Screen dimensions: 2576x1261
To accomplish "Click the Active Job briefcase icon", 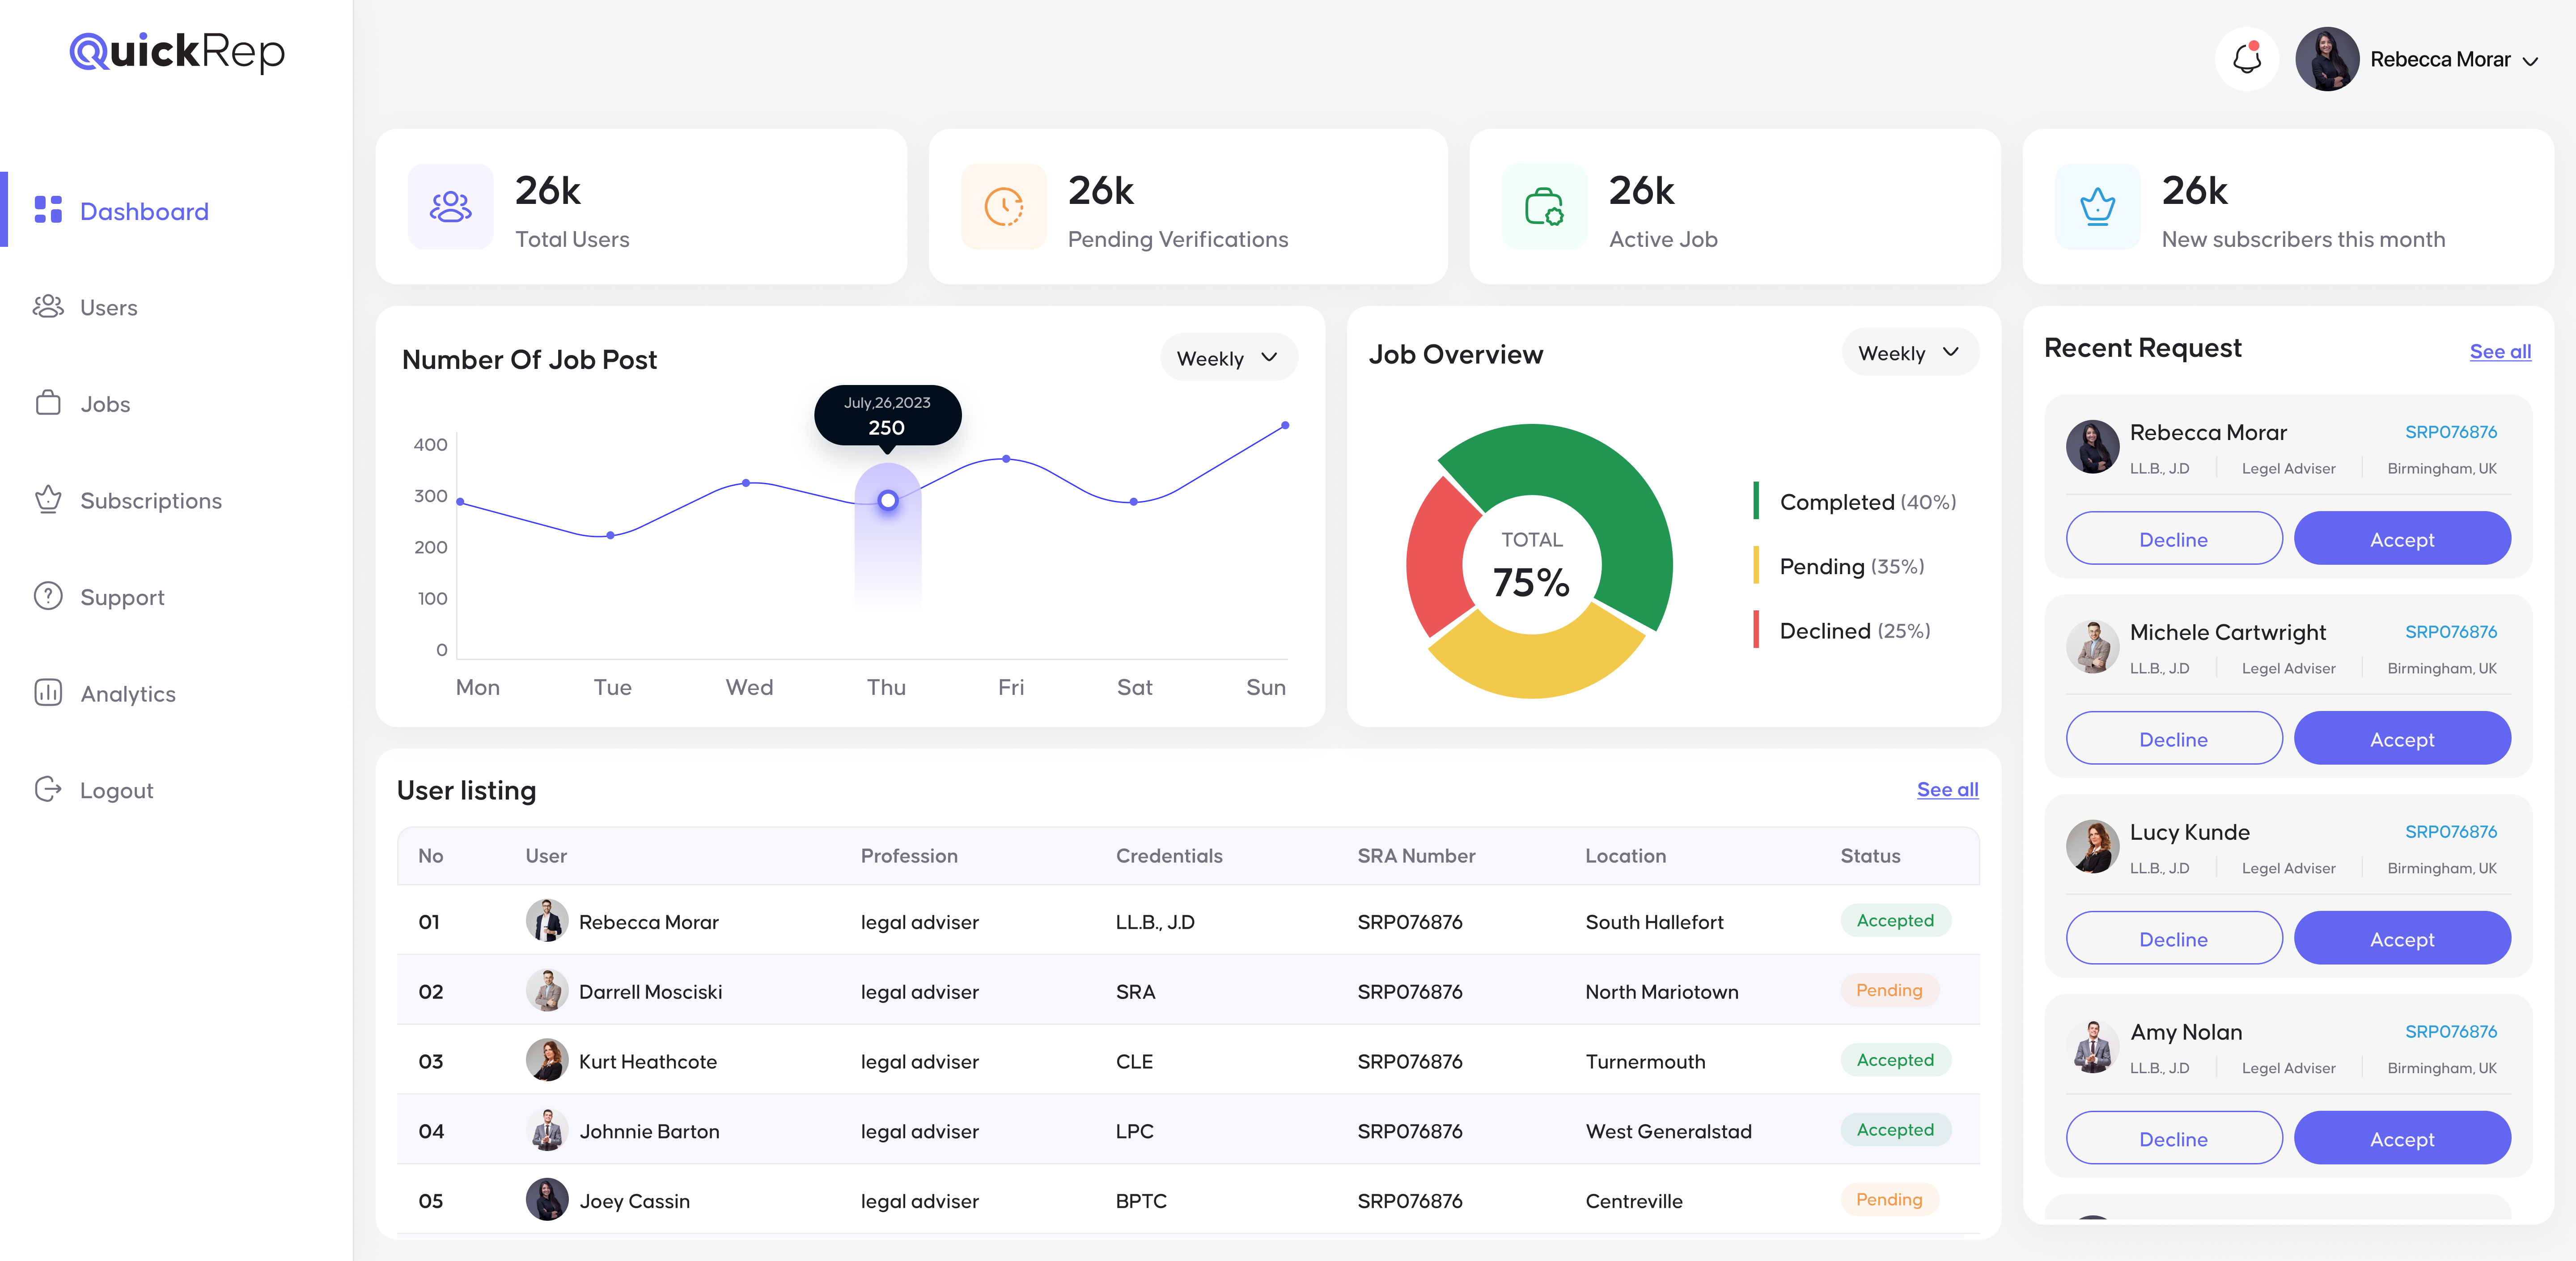I will 1543,207.
